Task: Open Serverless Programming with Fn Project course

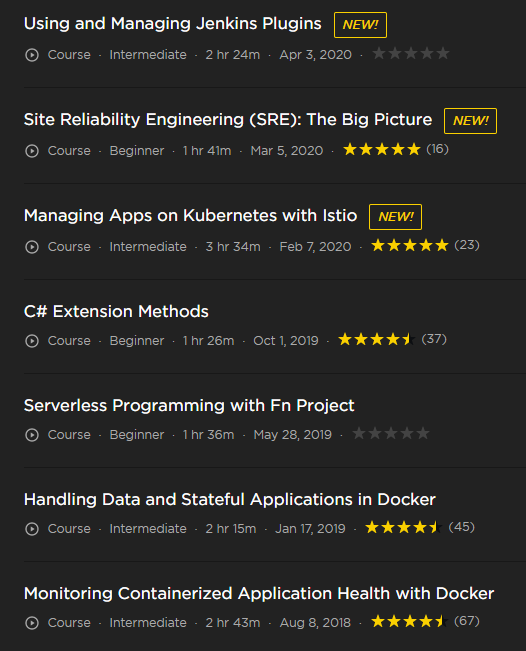Action: pyautogui.click(x=189, y=406)
